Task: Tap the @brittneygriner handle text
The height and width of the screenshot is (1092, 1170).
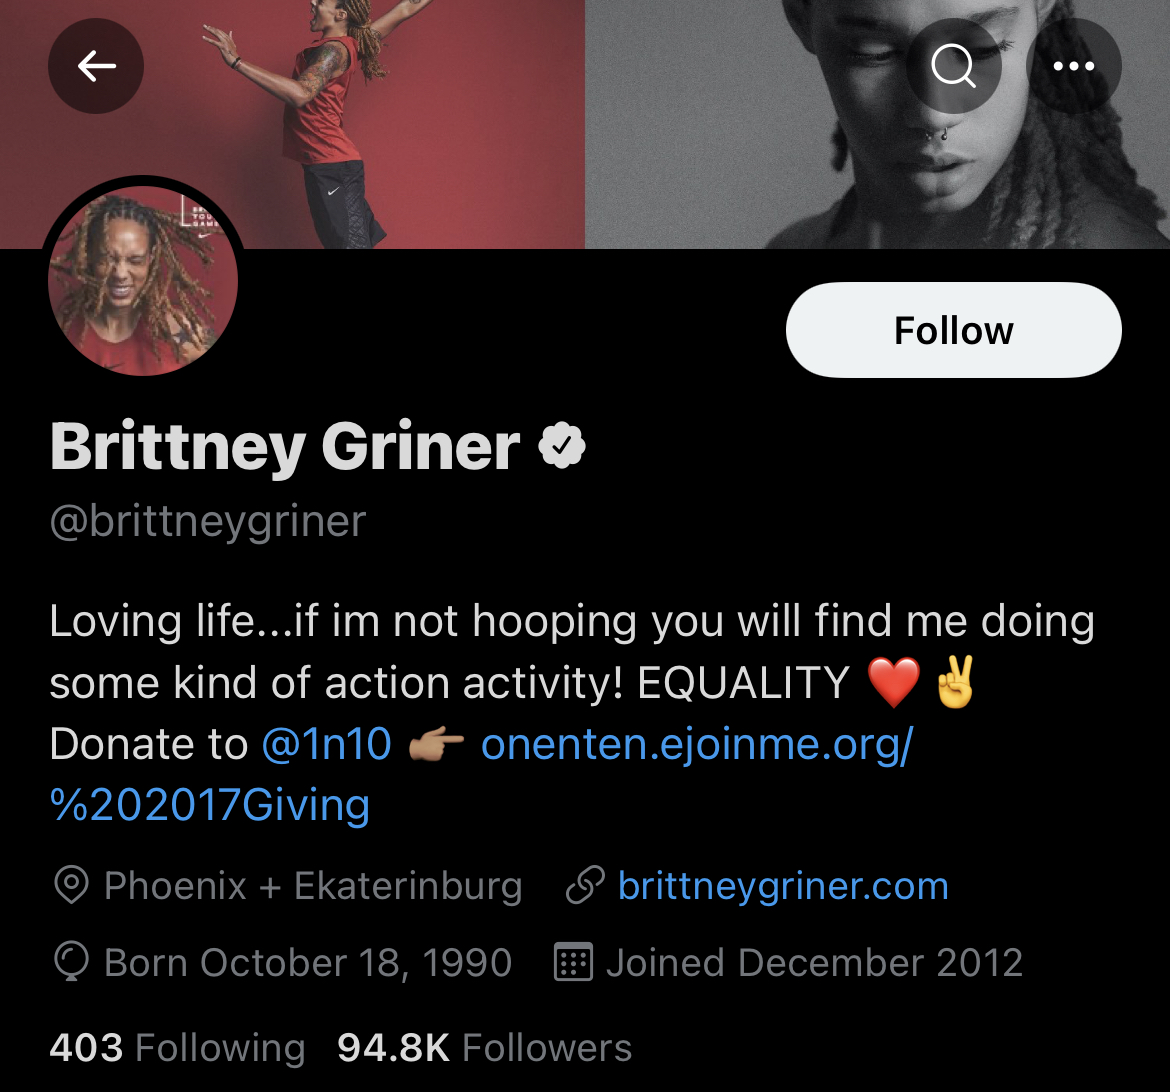Action: point(207,522)
